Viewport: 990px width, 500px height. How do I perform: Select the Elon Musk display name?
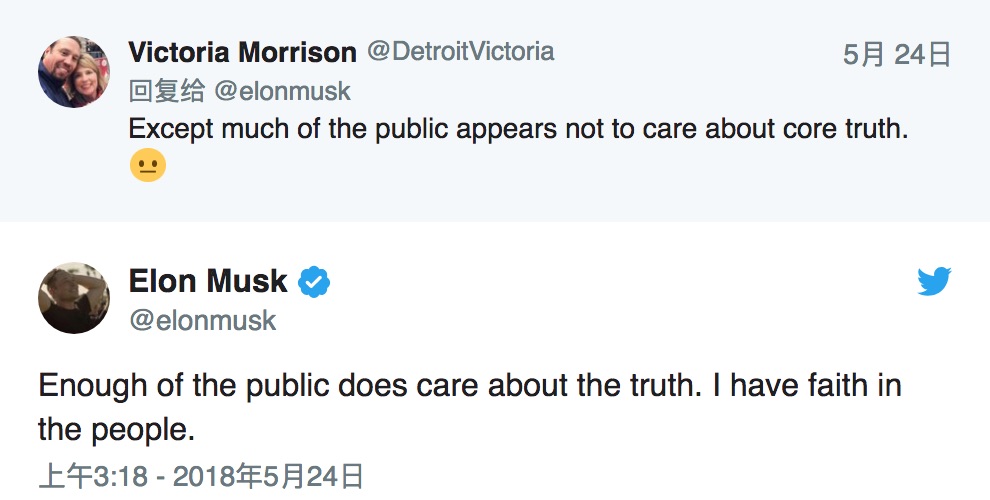[208, 282]
